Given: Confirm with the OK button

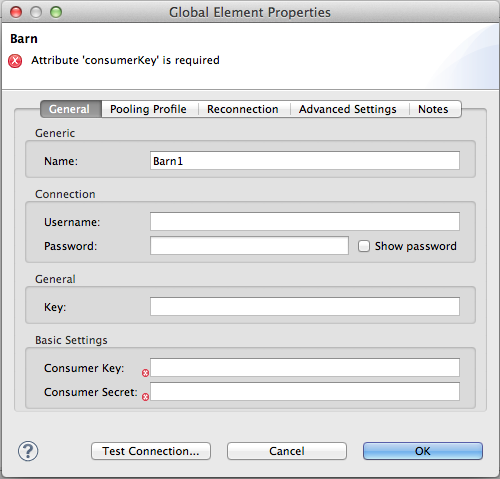Looking at the screenshot, I should [x=423, y=451].
